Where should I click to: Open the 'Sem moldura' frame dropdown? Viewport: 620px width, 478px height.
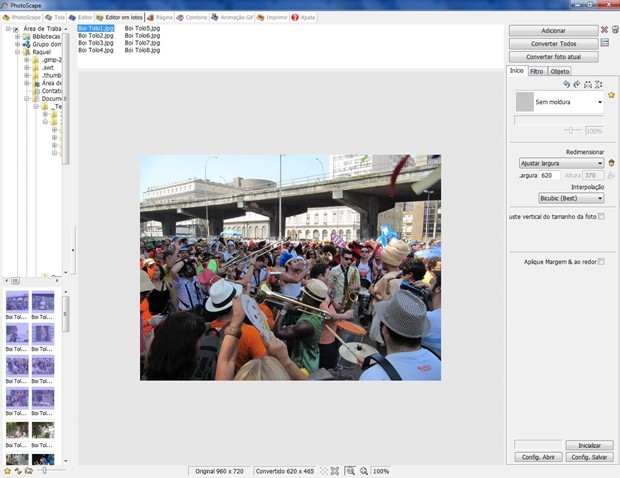coord(600,102)
